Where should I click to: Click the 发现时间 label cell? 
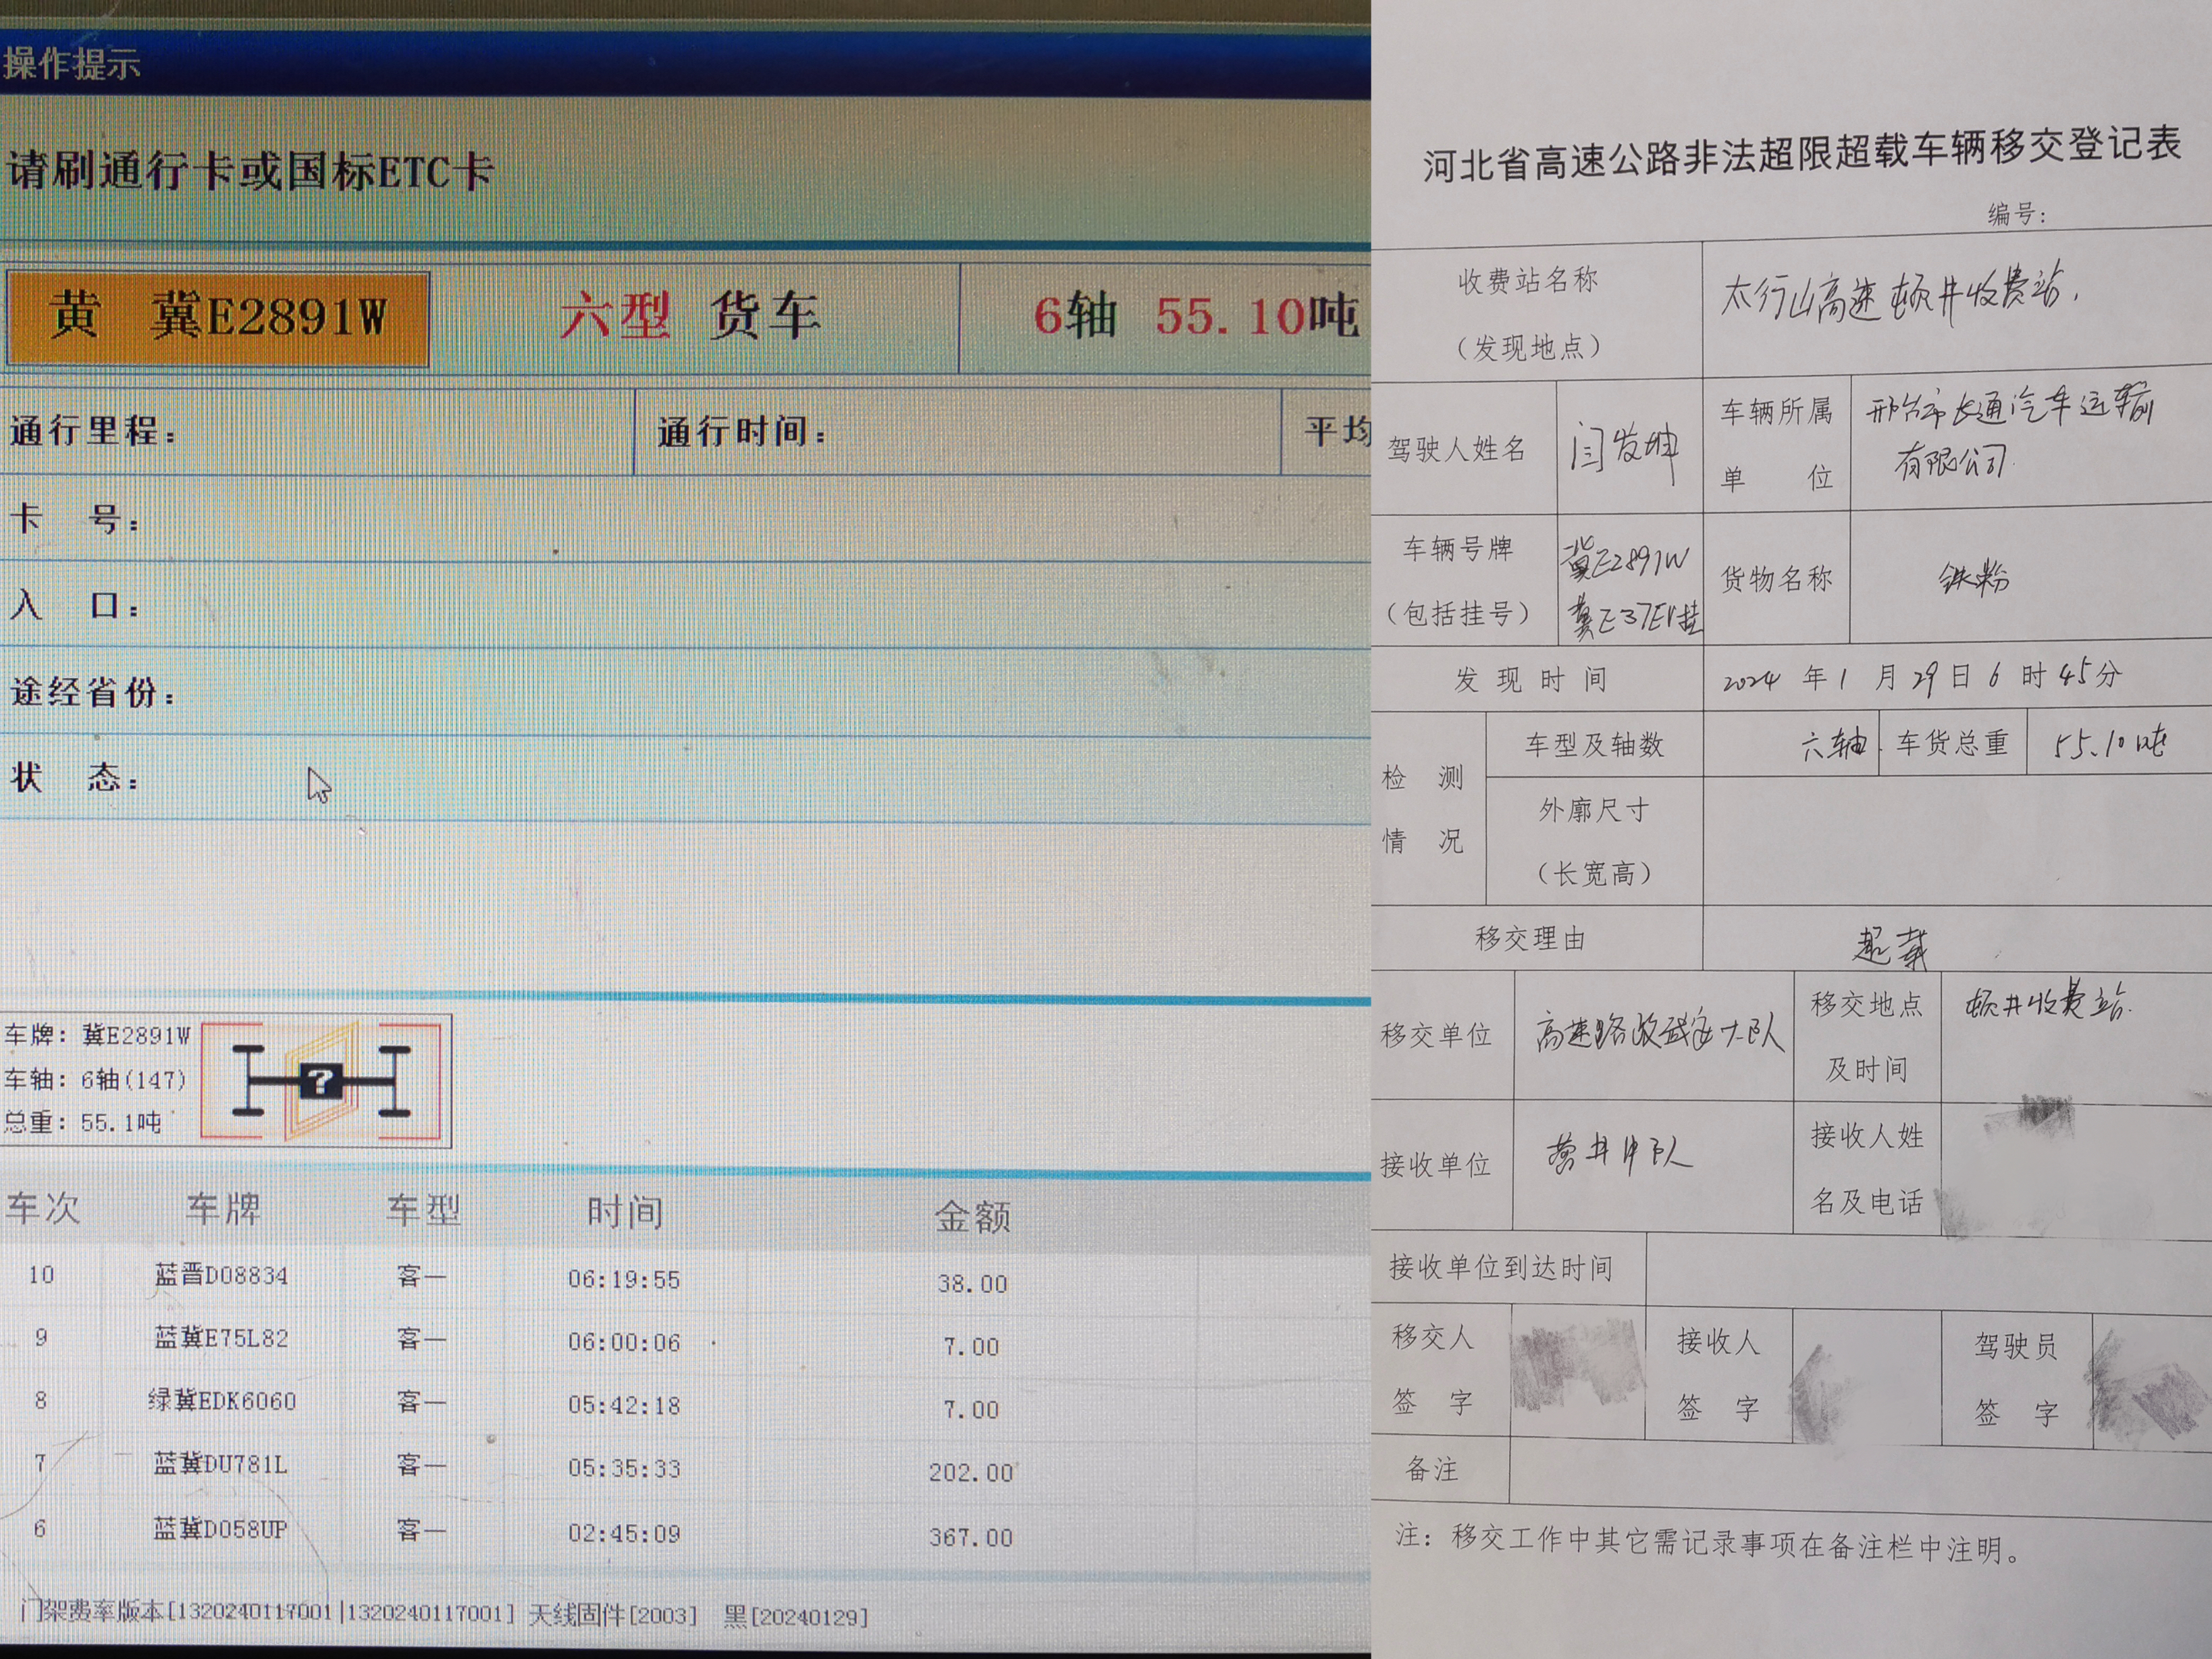pyautogui.click(x=1536, y=680)
